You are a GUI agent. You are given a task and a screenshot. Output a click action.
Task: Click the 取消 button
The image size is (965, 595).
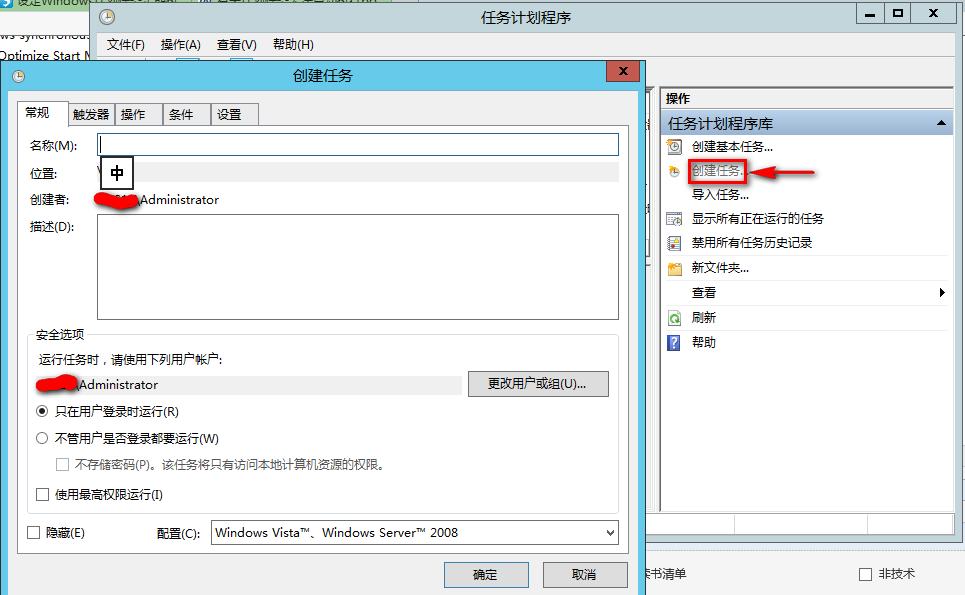(x=585, y=575)
